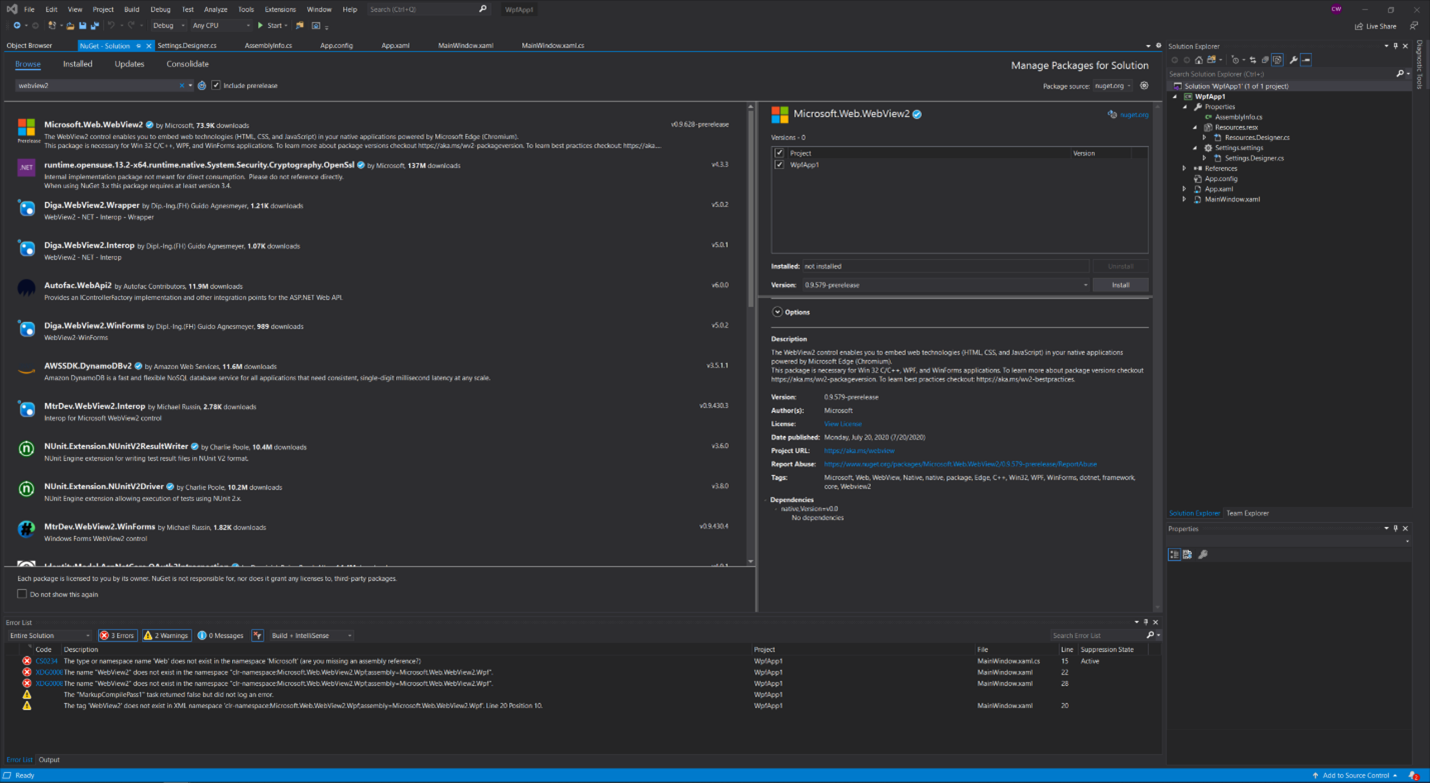Click the Install button
The width and height of the screenshot is (1430, 783).
(x=1120, y=285)
